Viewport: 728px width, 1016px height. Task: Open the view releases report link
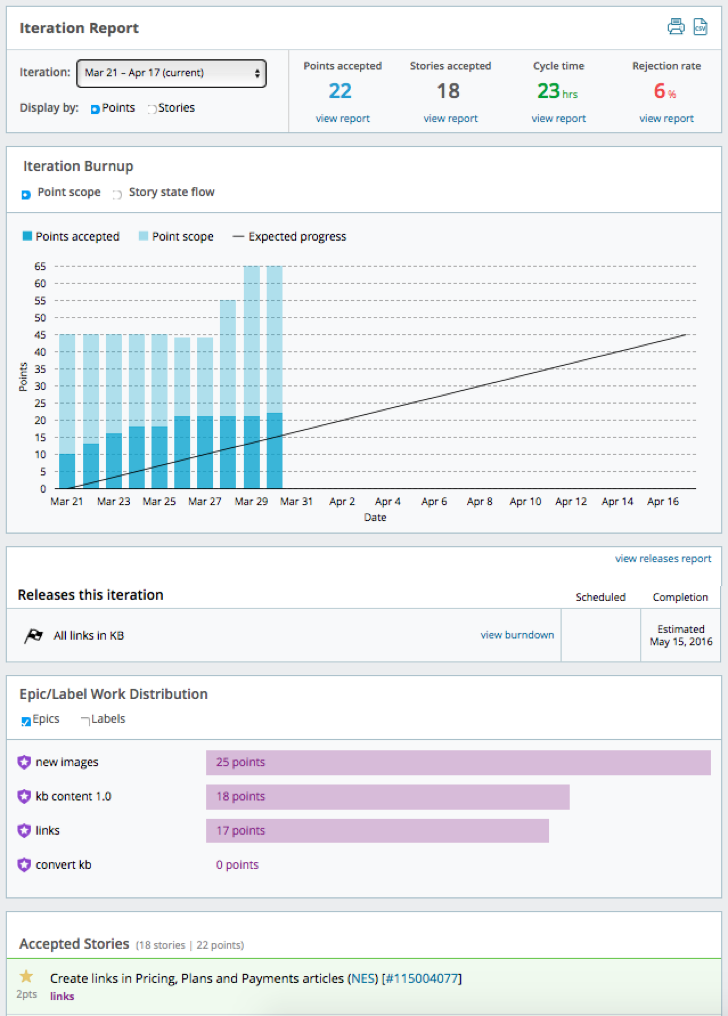pyautogui.click(x=663, y=559)
